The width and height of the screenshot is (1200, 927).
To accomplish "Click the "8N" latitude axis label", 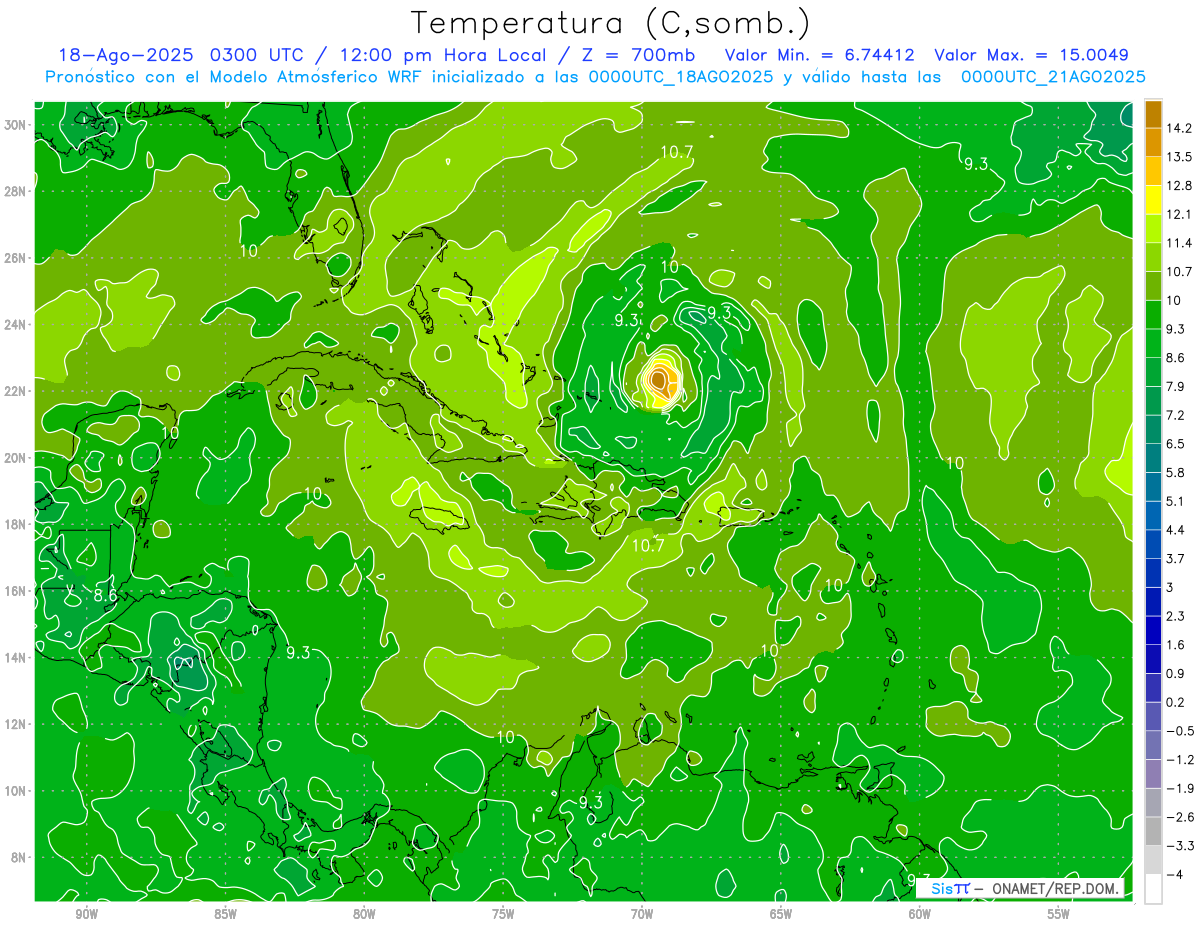I will 20,858.
